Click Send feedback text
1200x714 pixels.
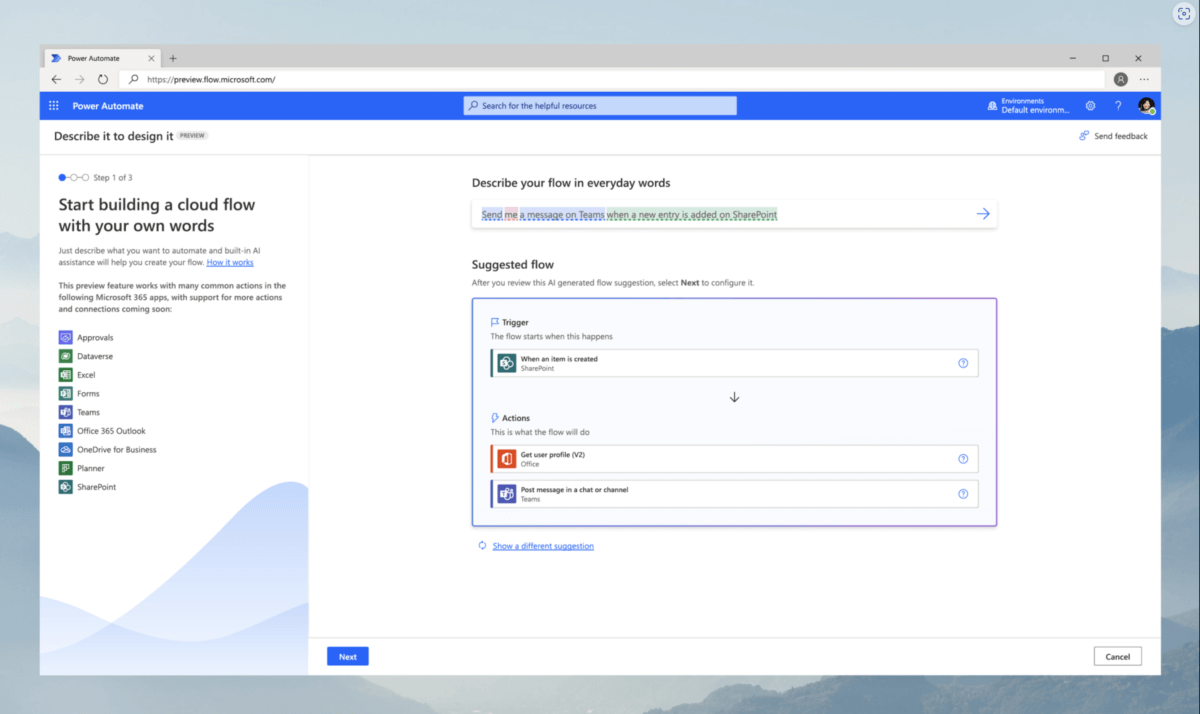click(x=1121, y=136)
